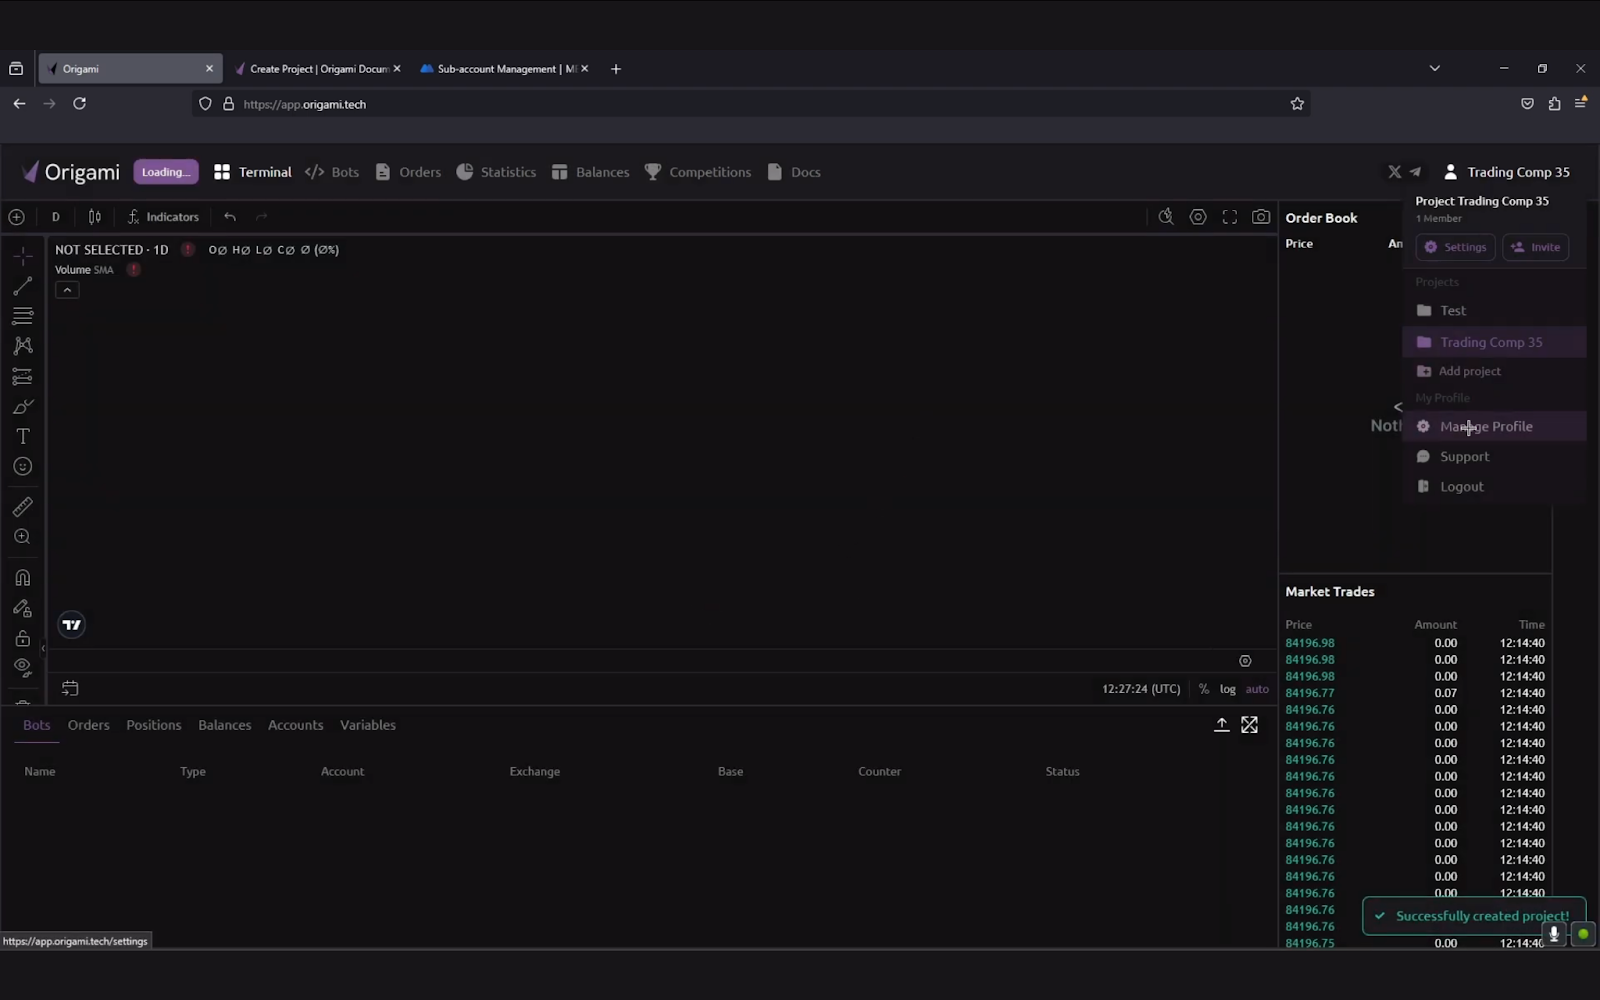This screenshot has width=1600, height=1000.
Task: Activate the chart zoom-in tool
Action: click(22, 537)
